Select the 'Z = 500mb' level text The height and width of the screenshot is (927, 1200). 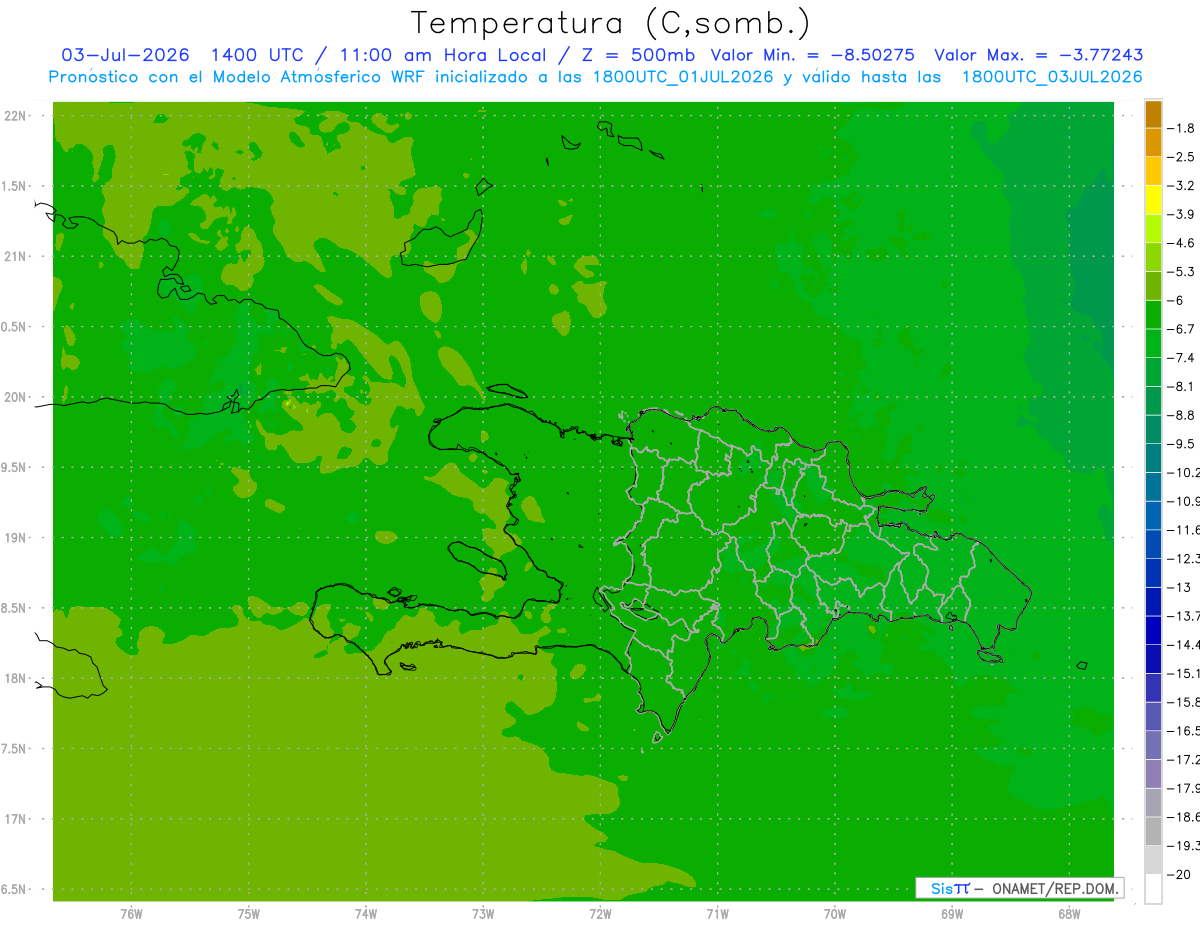(x=636, y=55)
